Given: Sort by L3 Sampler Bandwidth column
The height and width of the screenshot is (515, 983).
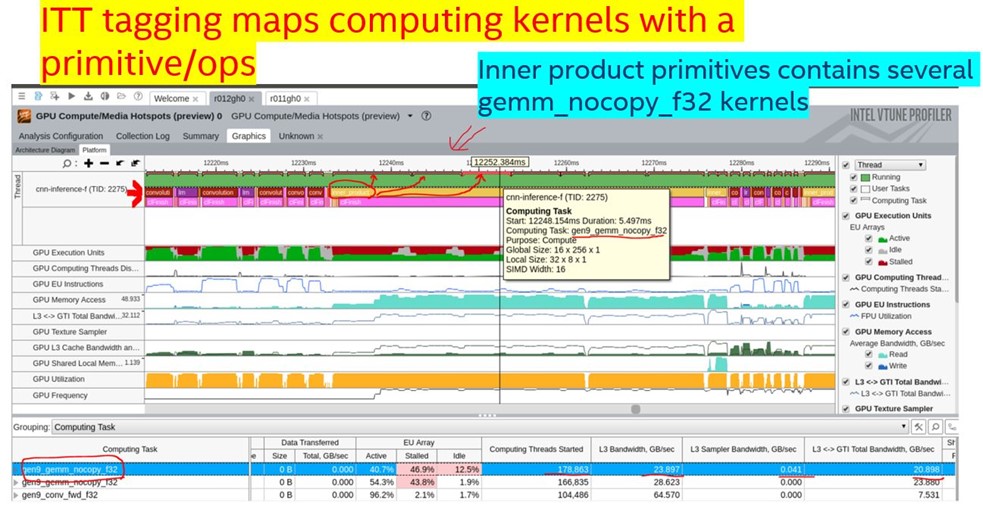Looking at the screenshot, I should 743,449.
